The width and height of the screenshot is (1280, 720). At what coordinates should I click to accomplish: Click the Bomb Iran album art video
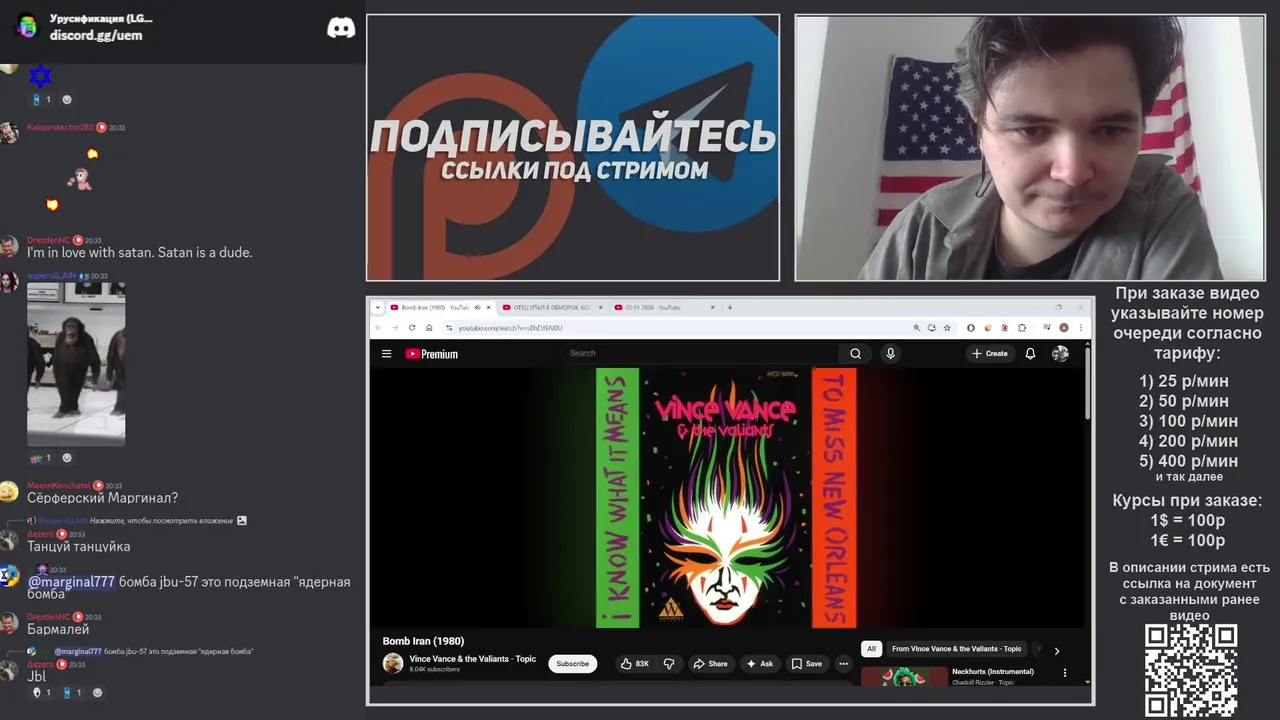[x=727, y=498]
